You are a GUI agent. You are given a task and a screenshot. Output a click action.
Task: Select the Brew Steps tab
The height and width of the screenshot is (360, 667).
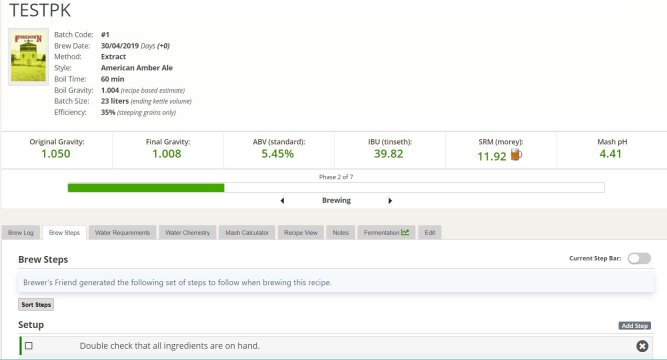64,232
